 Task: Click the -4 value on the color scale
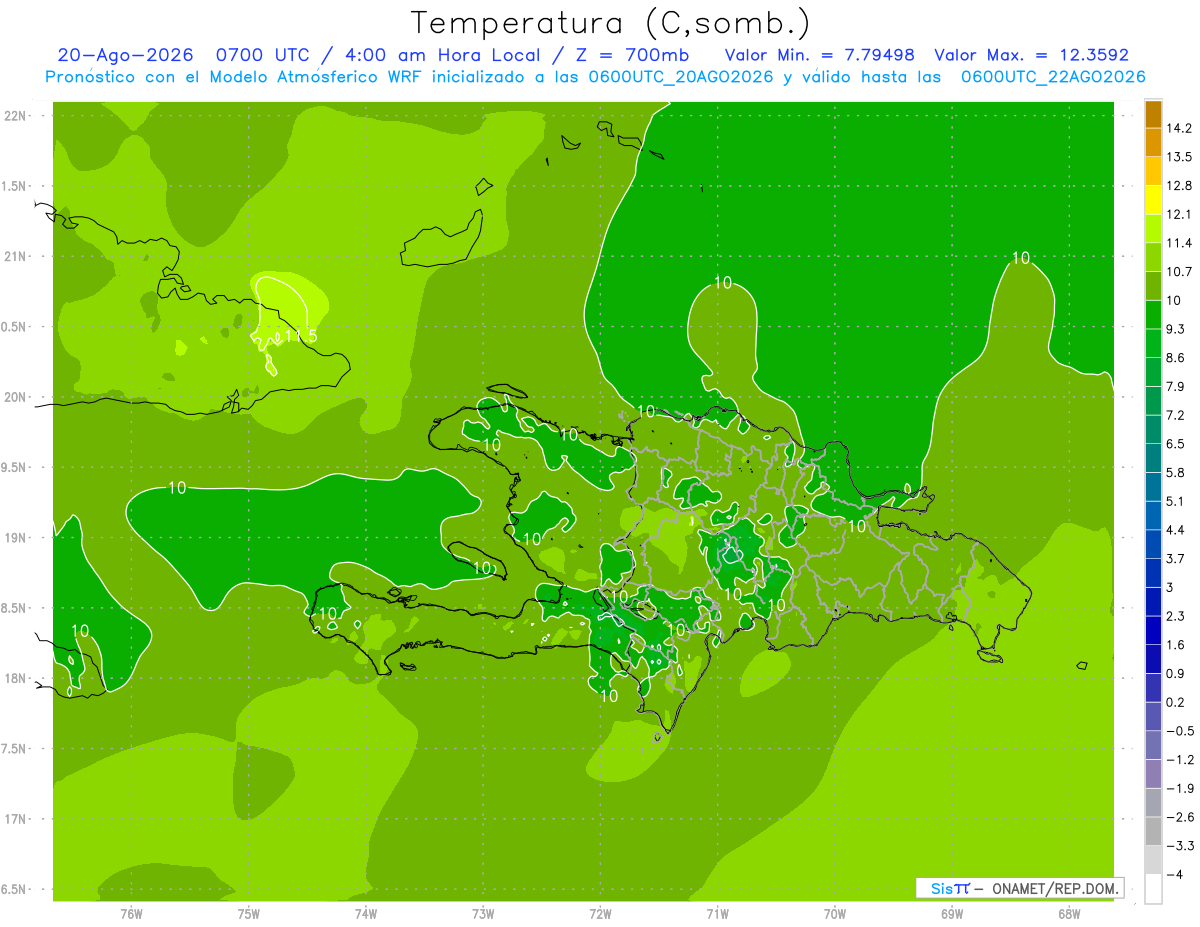point(1175,874)
